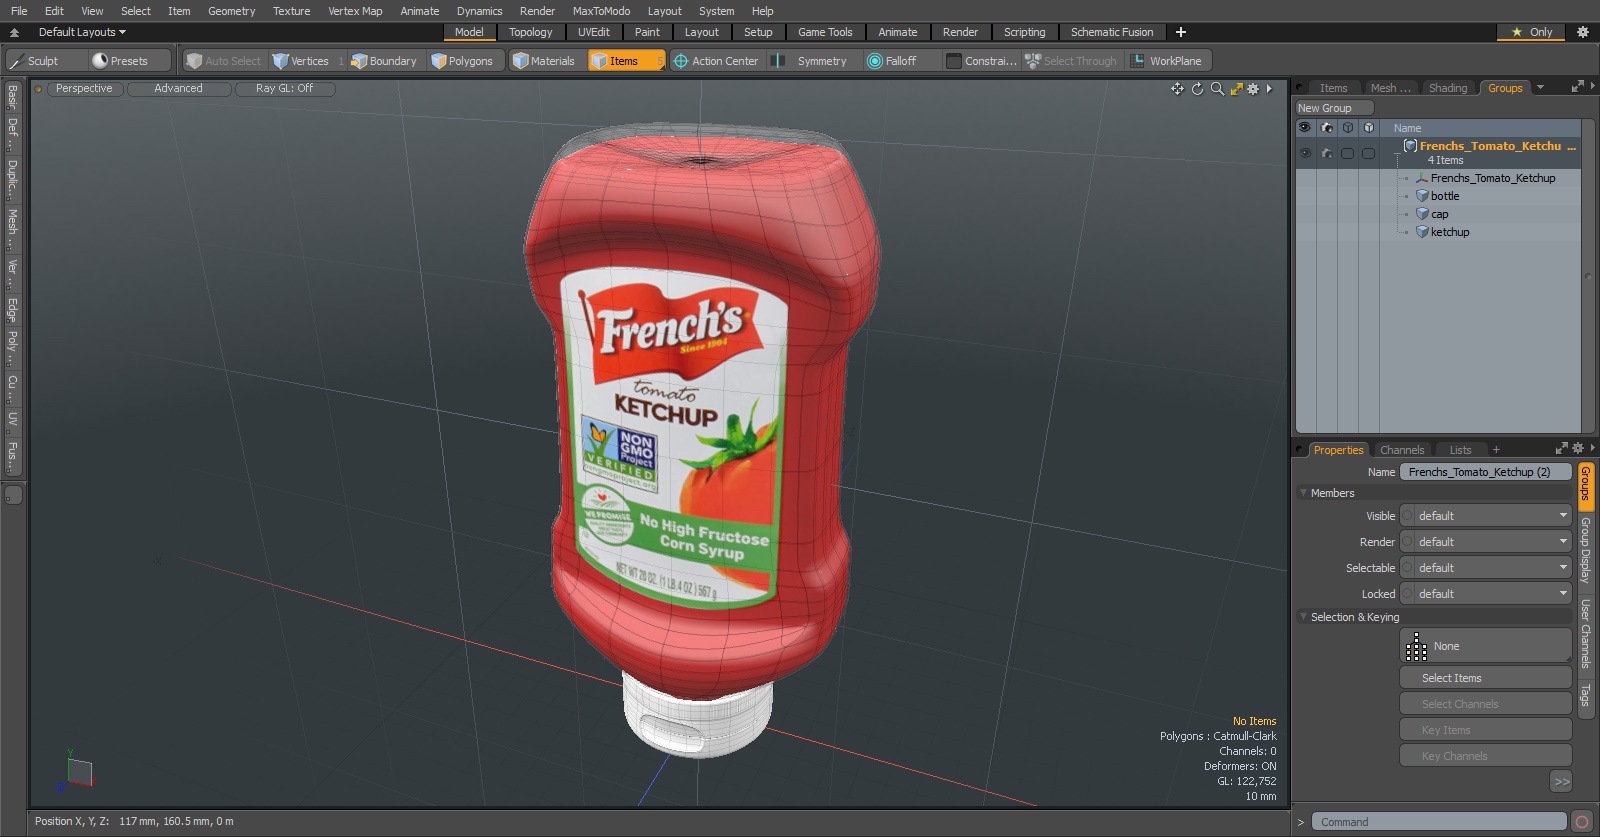The image size is (1600, 837).
Task: Click the Command input field
Action: (1439, 822)
